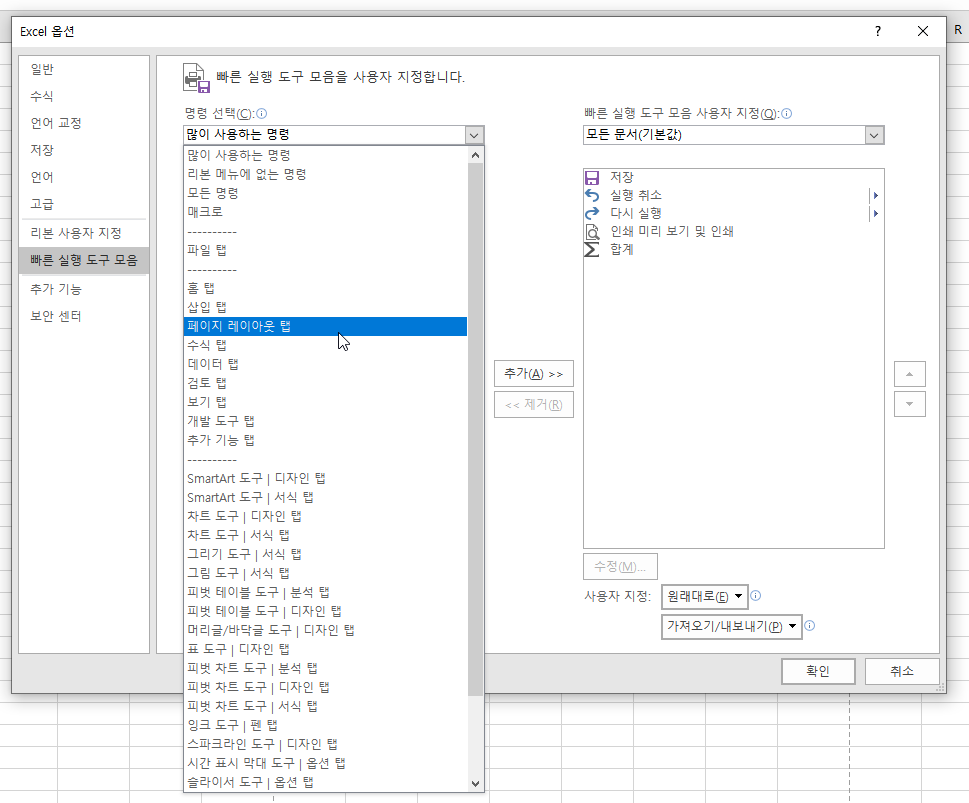Close the Excel 옵션 dialog

[x=923, y=31]
